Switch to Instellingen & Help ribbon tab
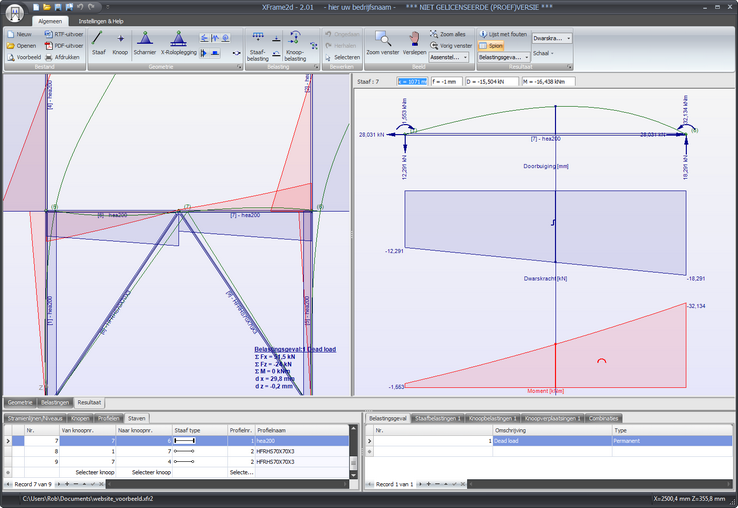738x508 pixels. coord(101,21)
